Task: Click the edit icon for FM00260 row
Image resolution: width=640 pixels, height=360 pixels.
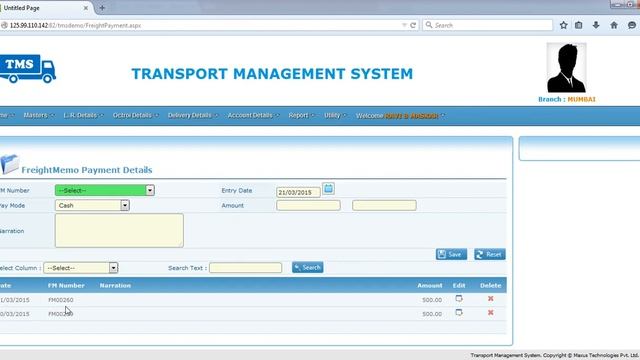Action: pyautogui.click(x=459, y=299)
